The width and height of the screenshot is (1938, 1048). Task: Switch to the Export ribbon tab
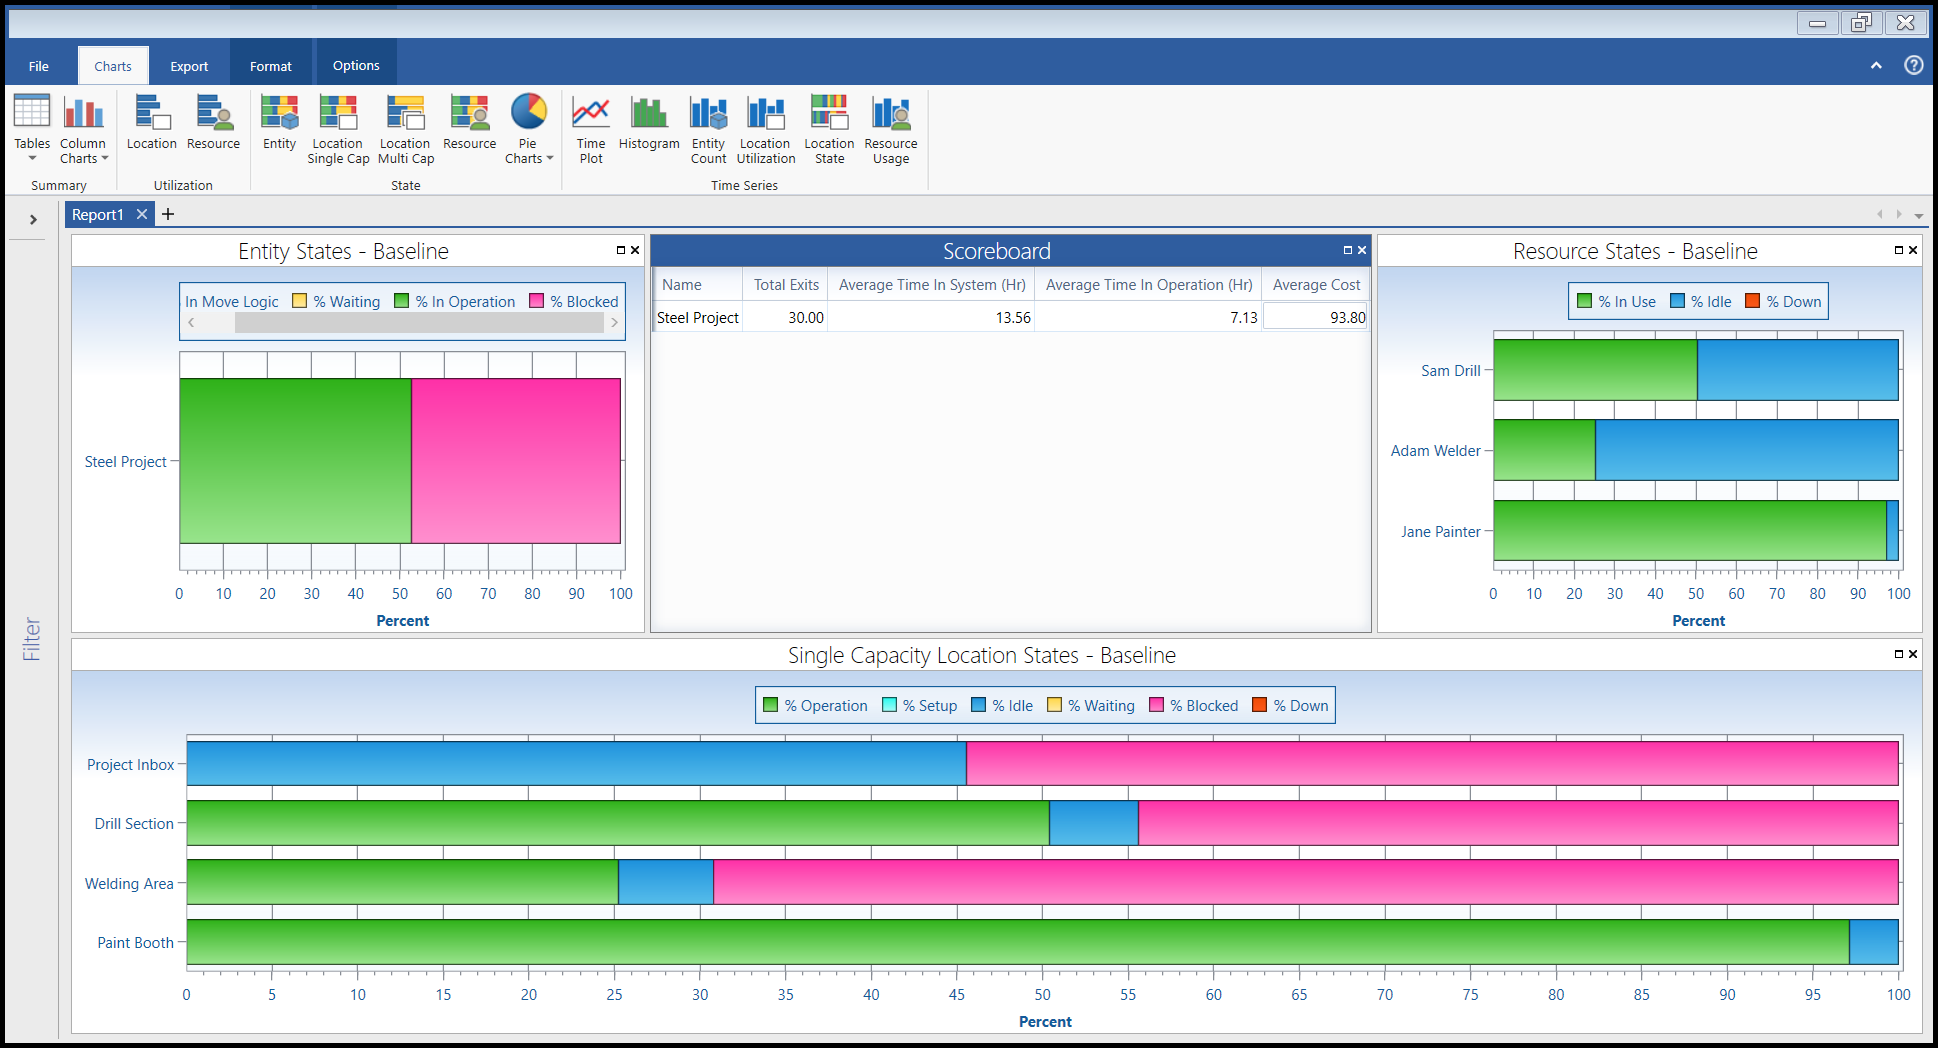189,66
